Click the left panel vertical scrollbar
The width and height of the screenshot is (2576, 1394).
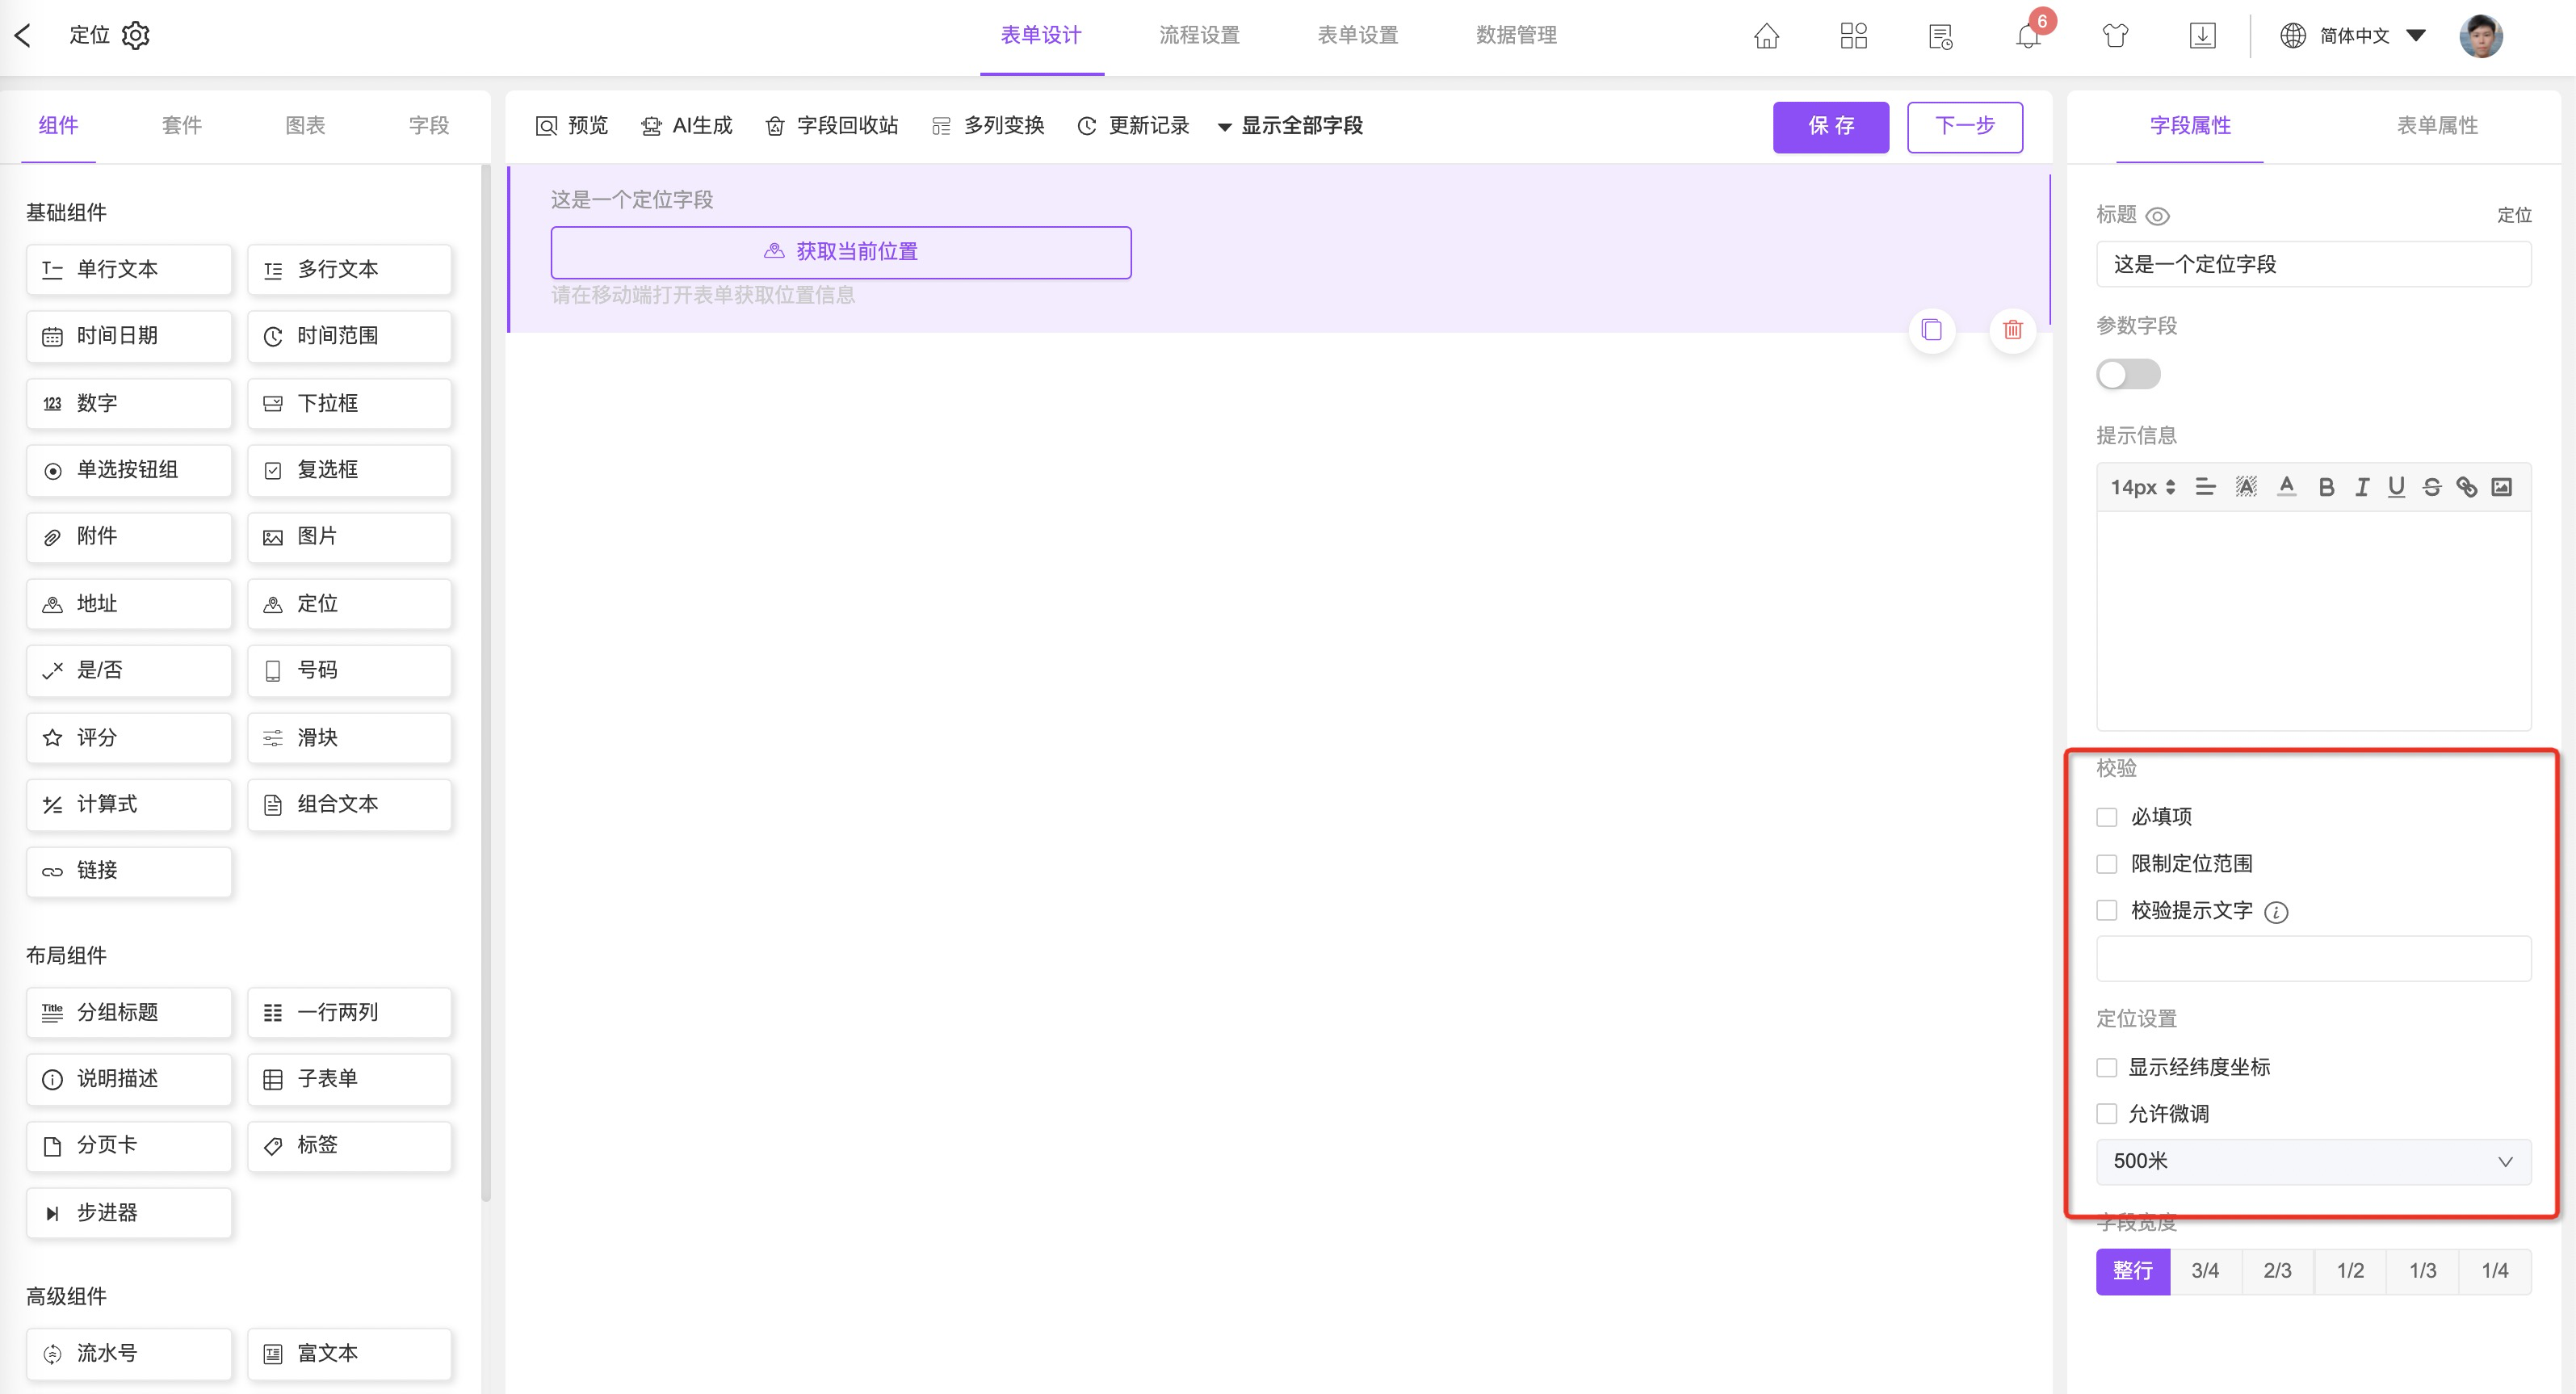click(x=486, y=683)
